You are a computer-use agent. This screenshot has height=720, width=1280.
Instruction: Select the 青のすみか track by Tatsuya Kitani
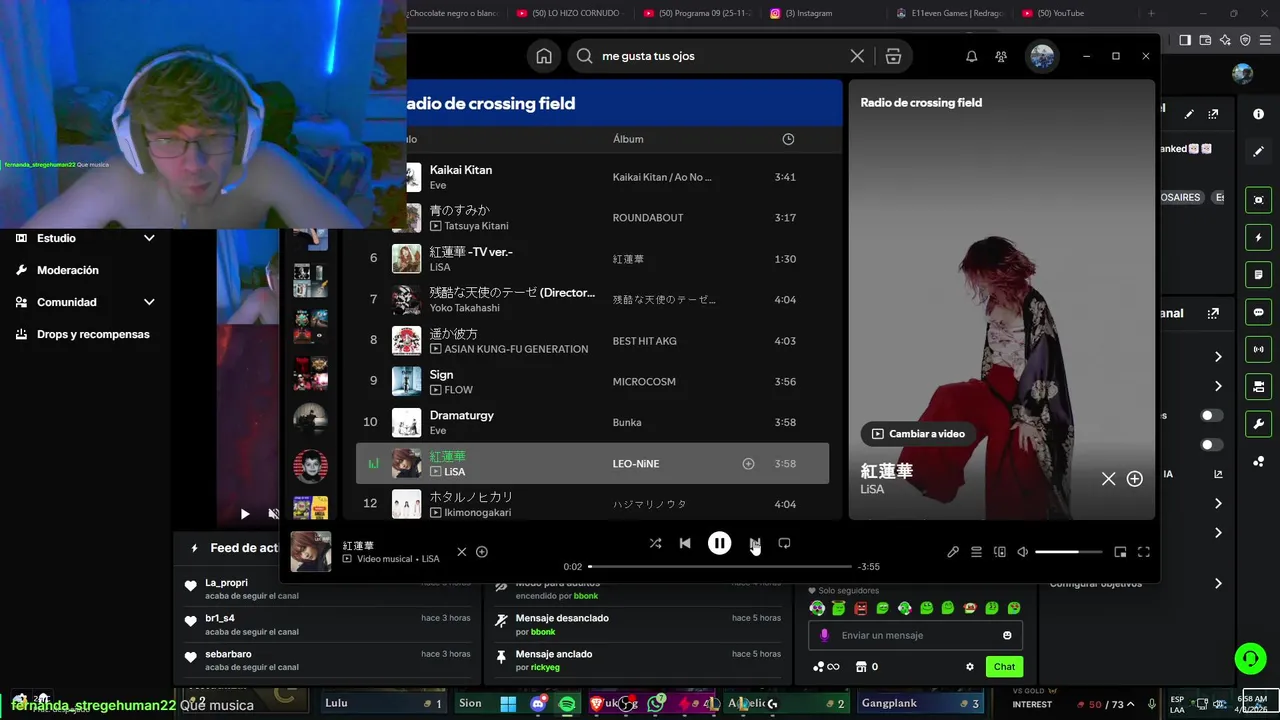coord(592,218)
